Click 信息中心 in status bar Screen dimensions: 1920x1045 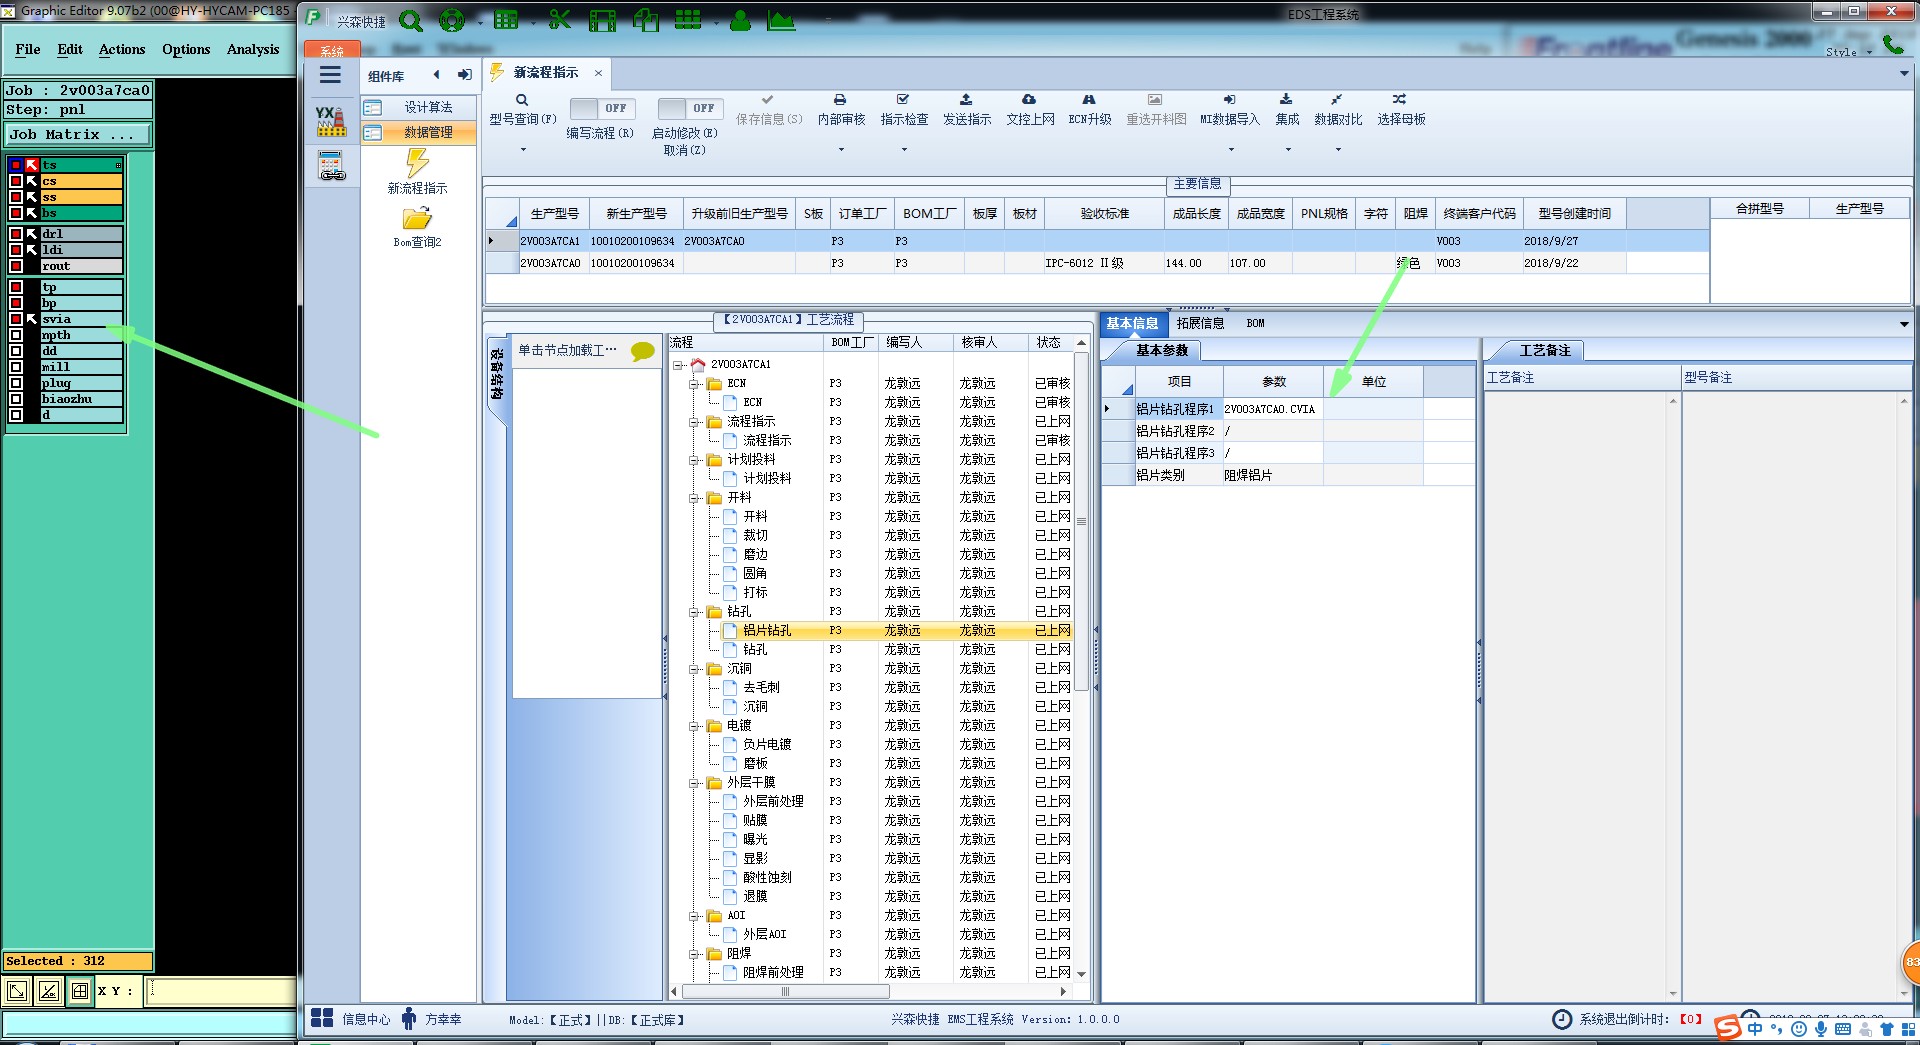(351, 1019)
